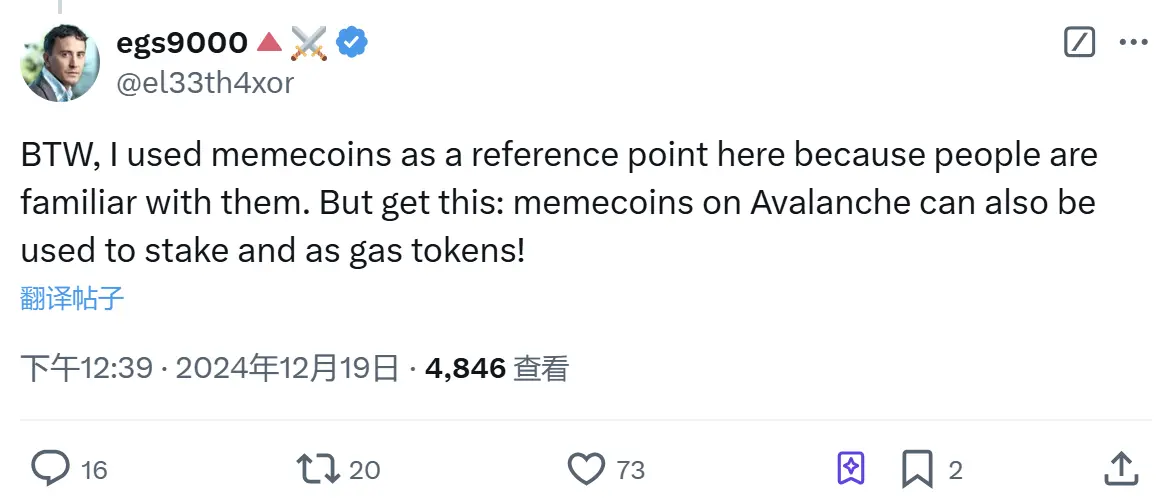The width and height of the screenshot is (1171, 498).
Task: Open egs9000's profile avatar photo
Action: (61, 61)
